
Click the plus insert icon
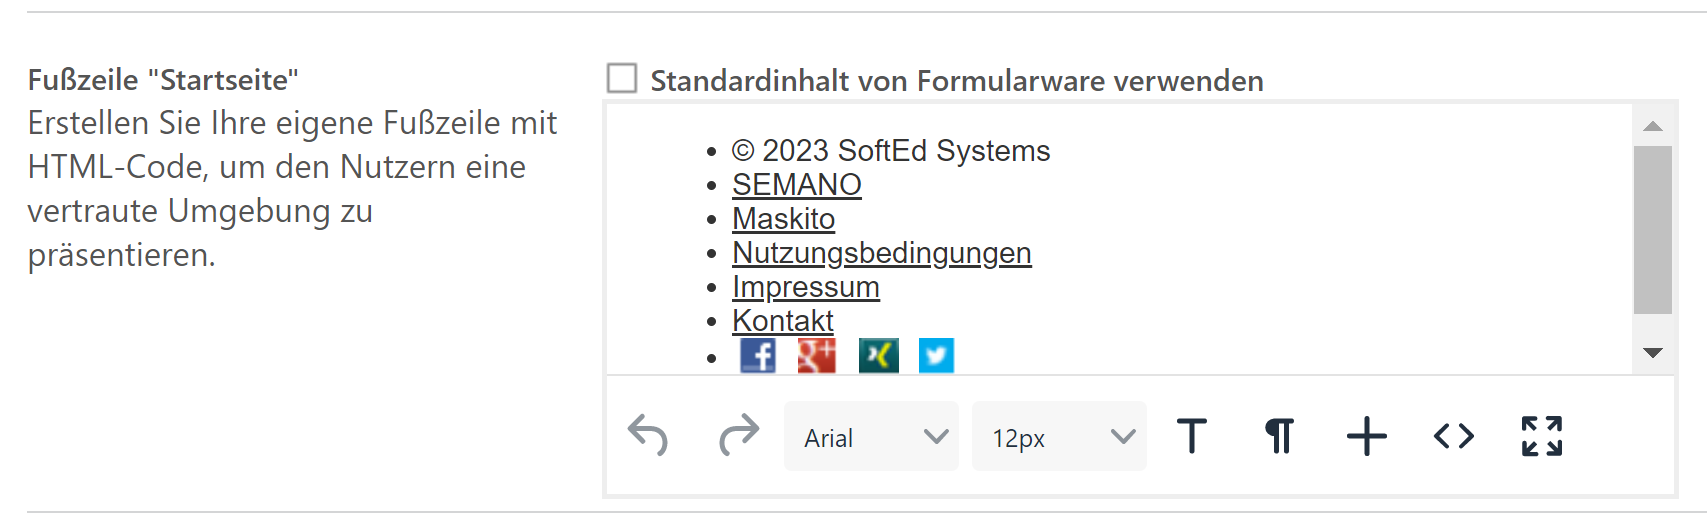click(x=1367, y=437)
